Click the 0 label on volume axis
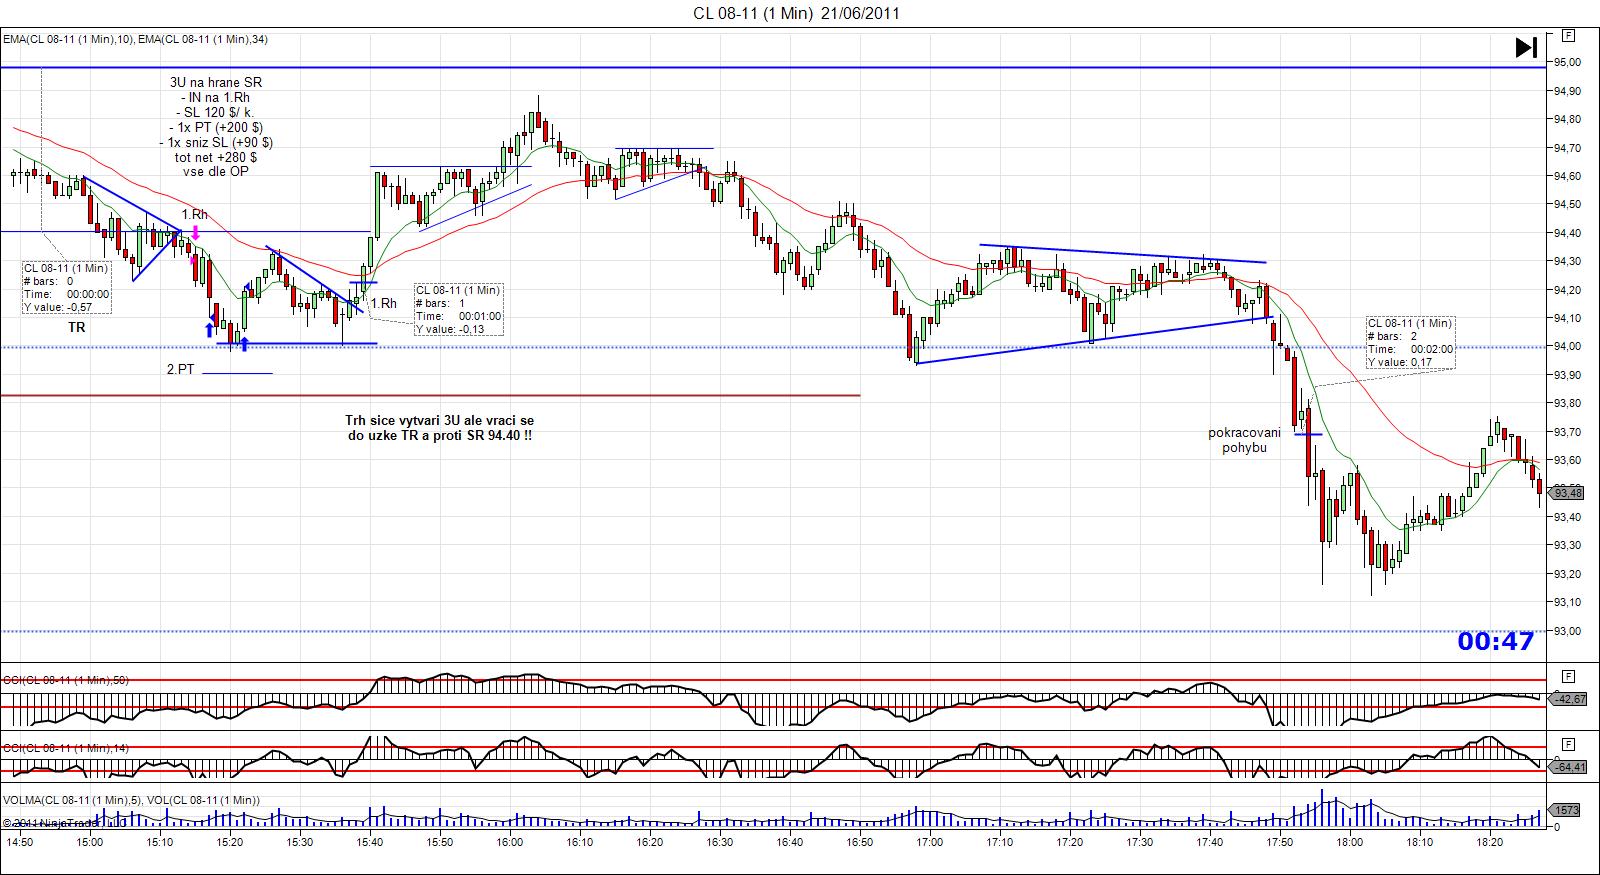Image resolution: width=1600 pixels, height=875 pixels. click(x=1556, y=827)
